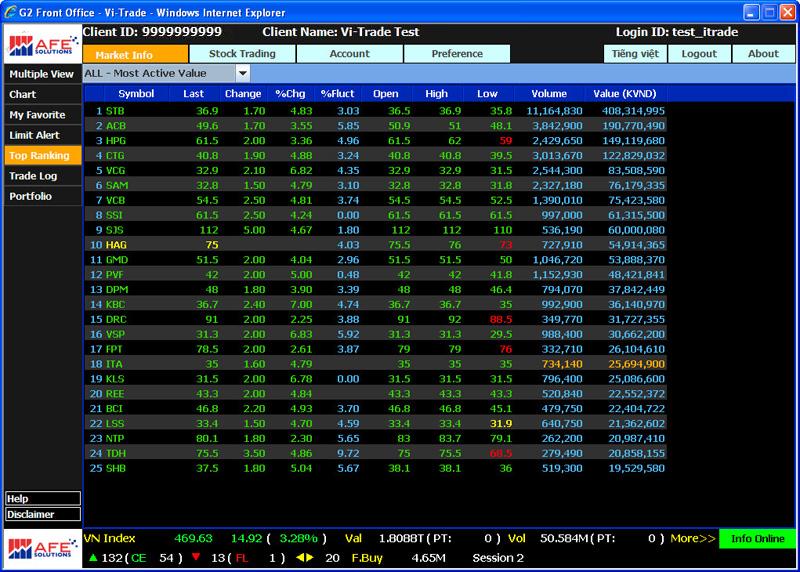Click the green Info Online button
Image resolution: width=800 pixels, height=572 pixels.
click(757, 538)
